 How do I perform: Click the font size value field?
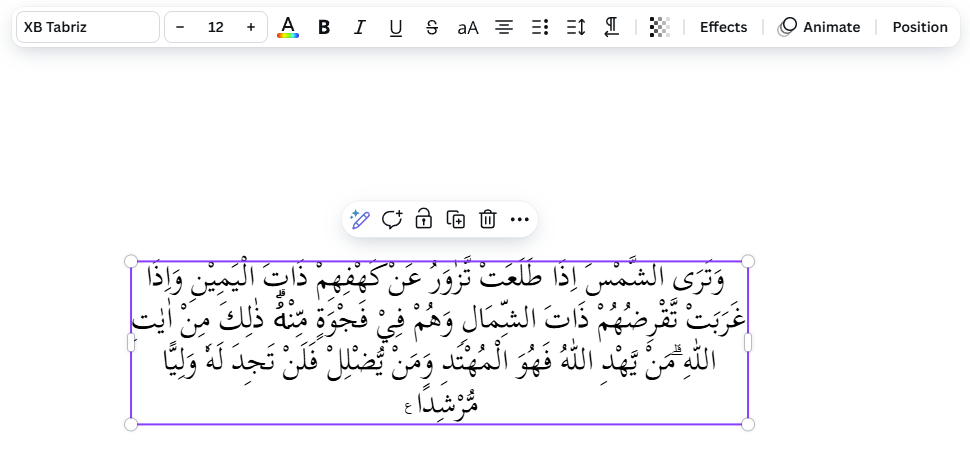click(x=215, y=27)
